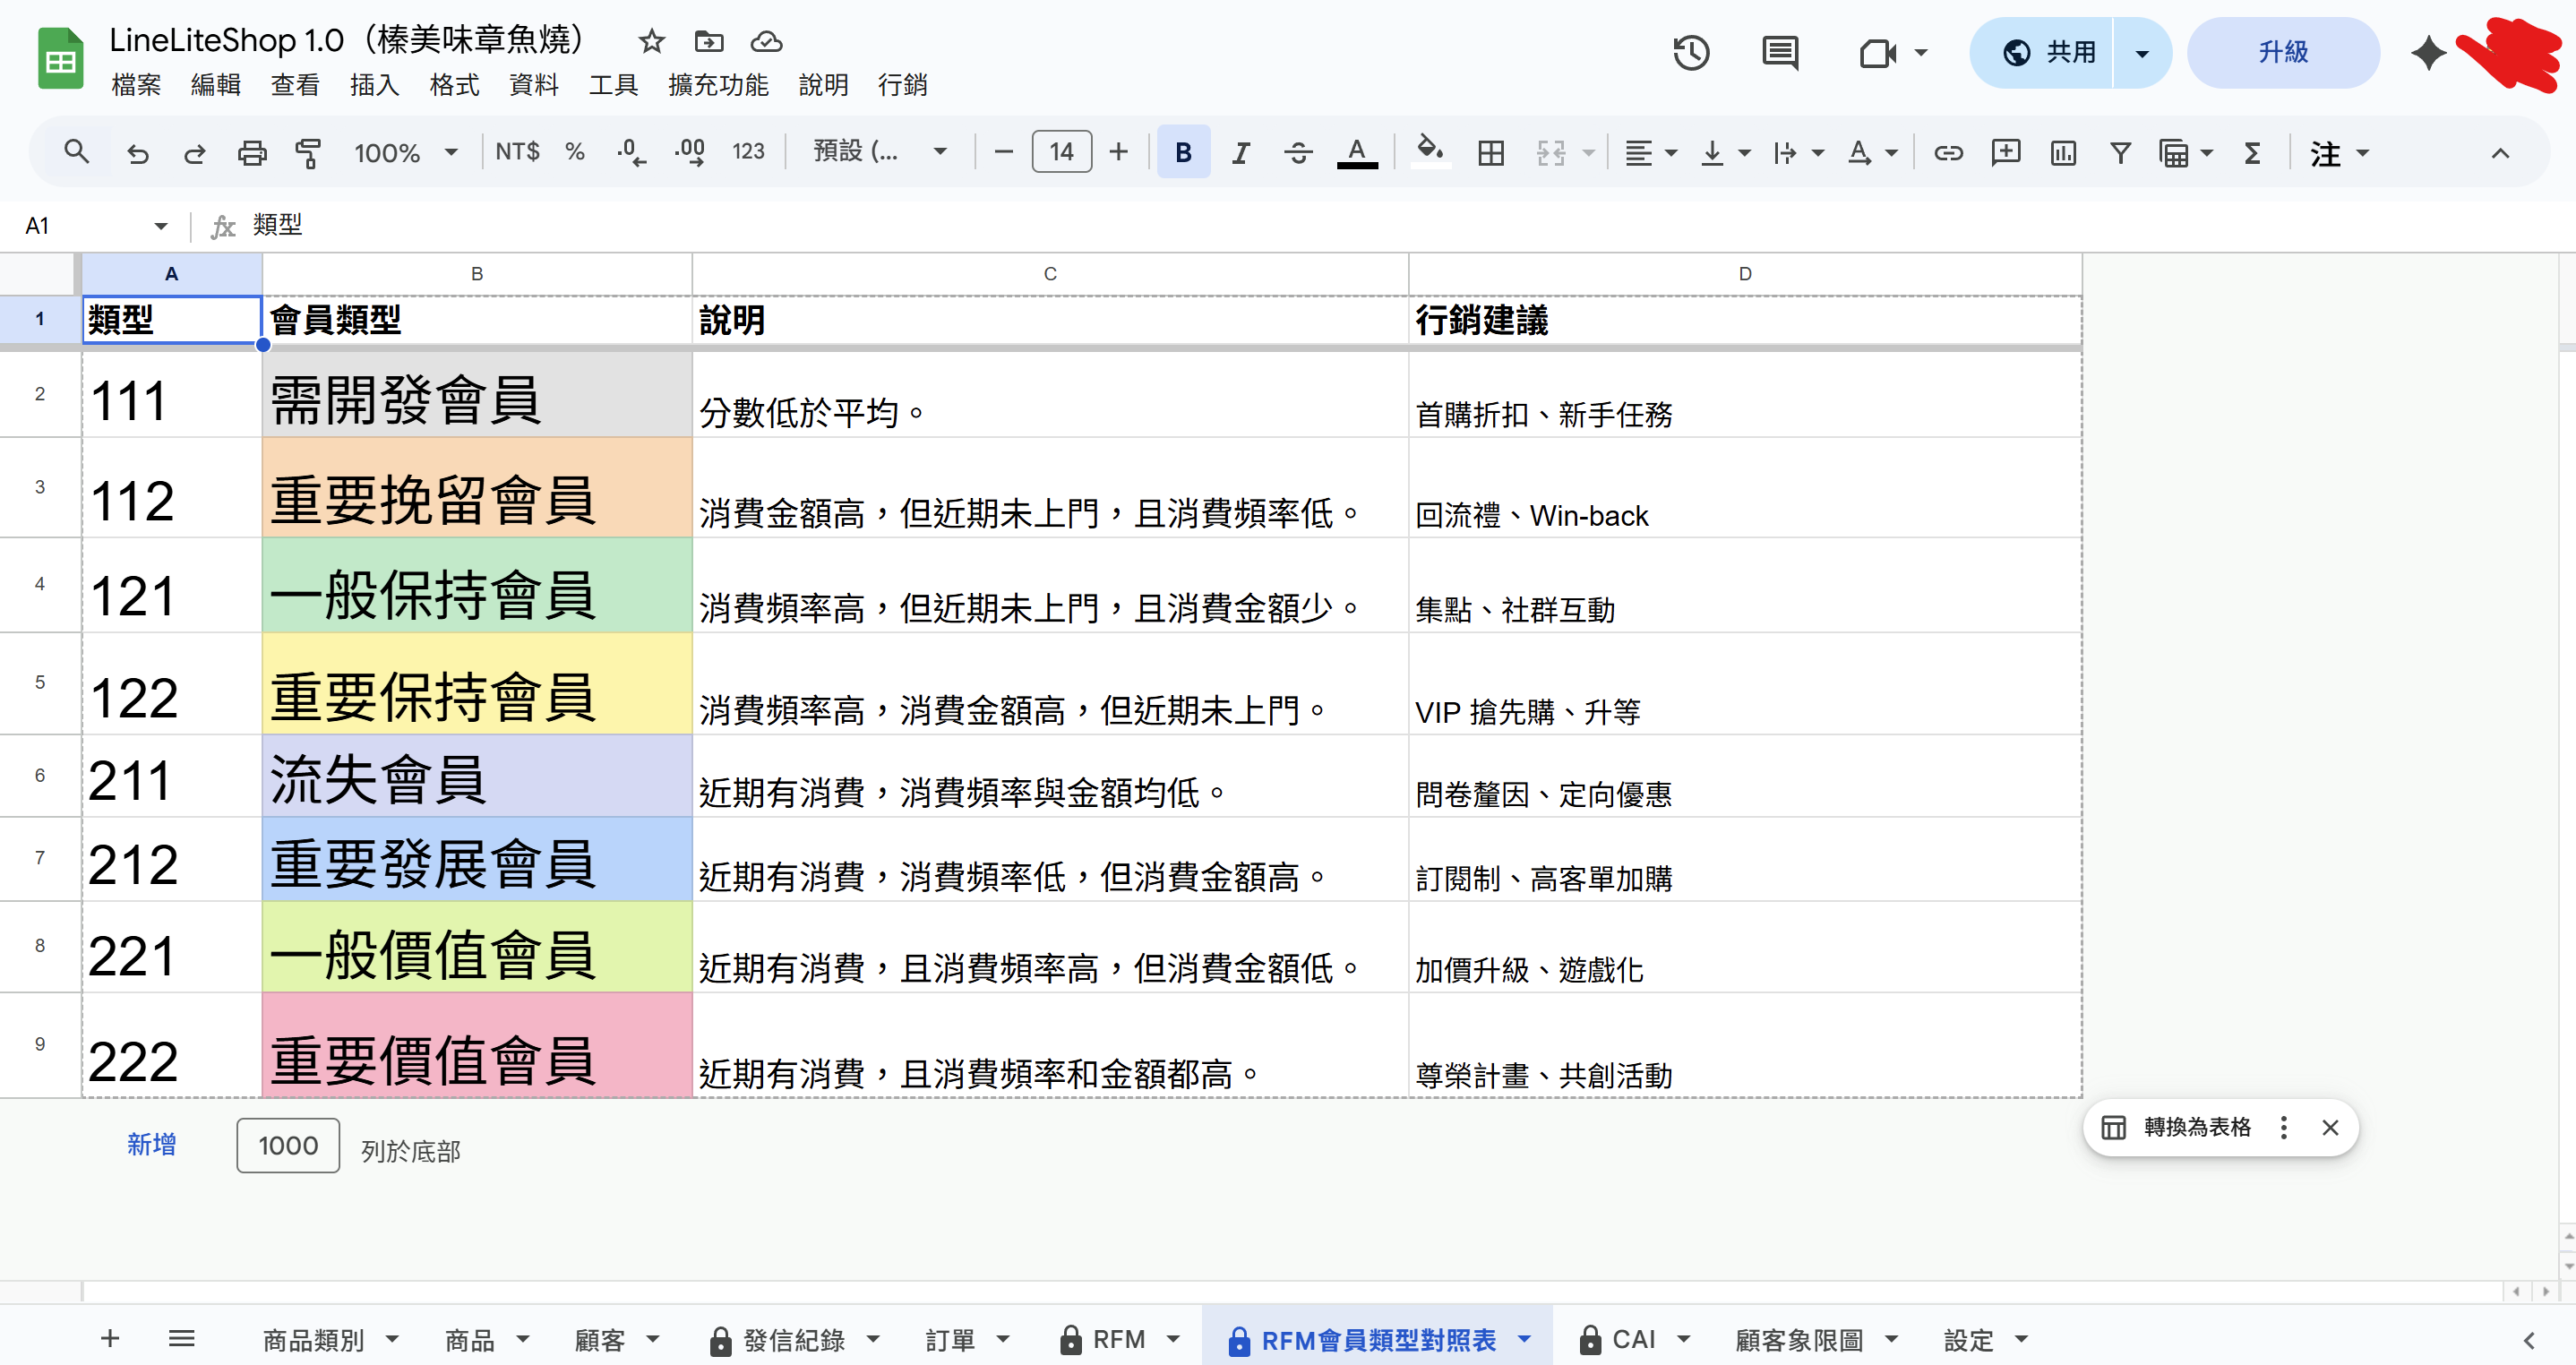Click the borders icon in toolbar
The width and height of the screenshot is (2576, 1365).
(x=1491, y=153)
